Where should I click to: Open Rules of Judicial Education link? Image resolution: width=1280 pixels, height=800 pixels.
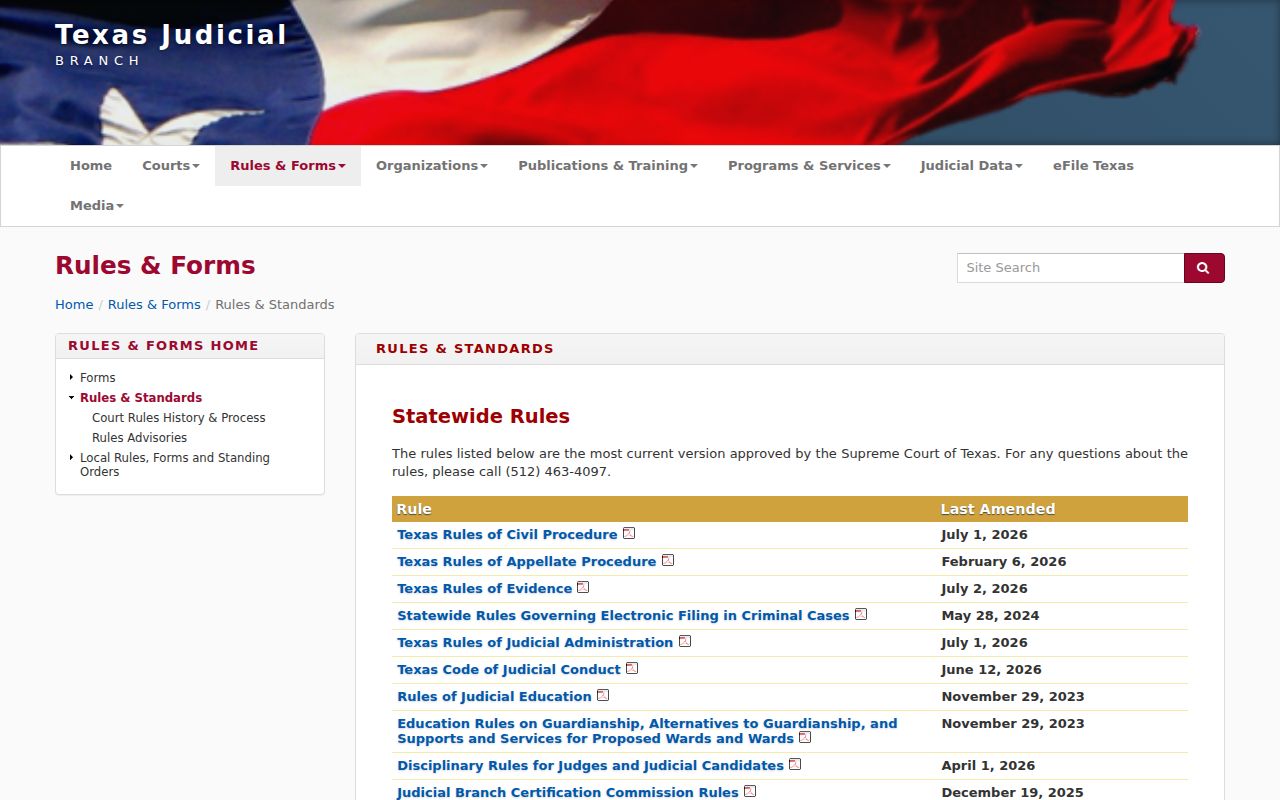494,696
